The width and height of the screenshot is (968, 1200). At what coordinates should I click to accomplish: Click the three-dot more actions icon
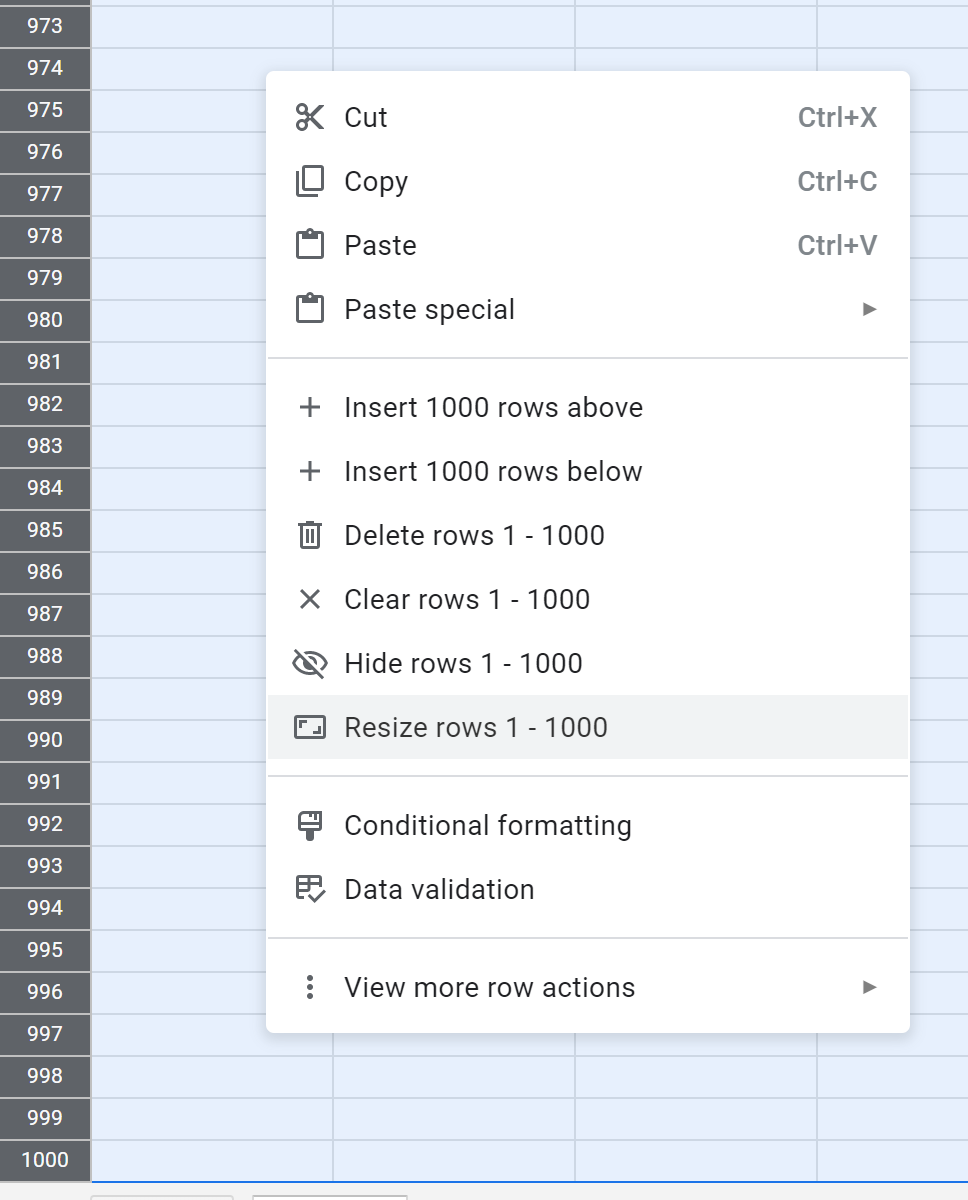tap(310, 988)
